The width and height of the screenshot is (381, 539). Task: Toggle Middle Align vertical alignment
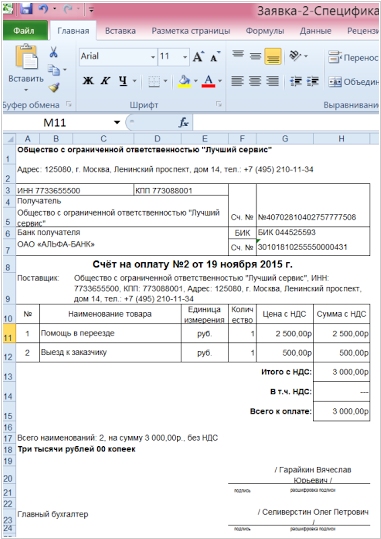(x=255, y=56)
